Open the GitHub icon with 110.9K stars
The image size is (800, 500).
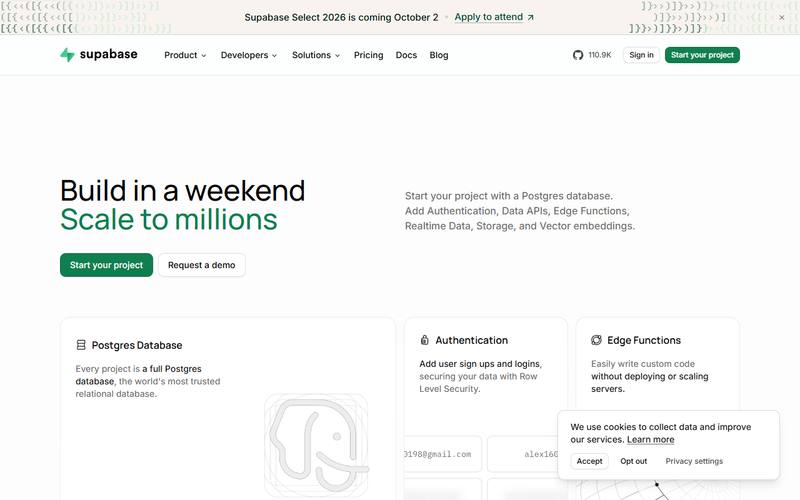pyautogui.click(x=578, y=55)
